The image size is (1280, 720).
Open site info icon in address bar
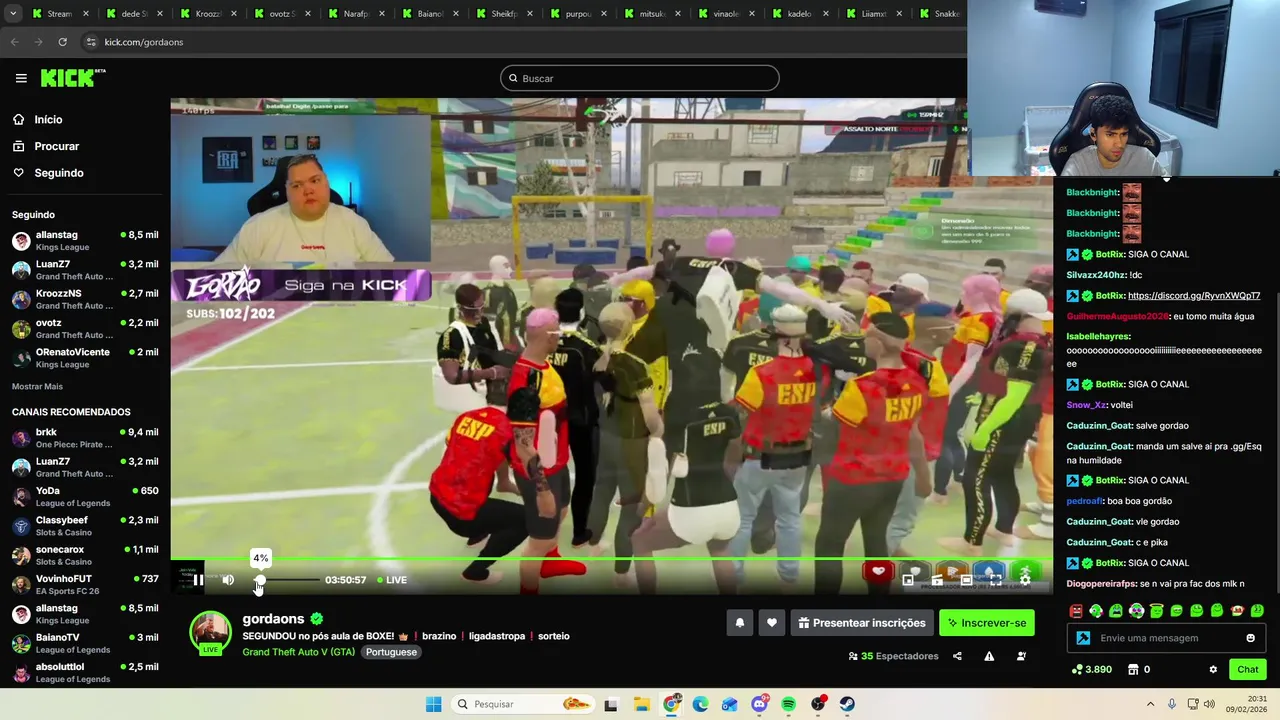tap(91, 42)
